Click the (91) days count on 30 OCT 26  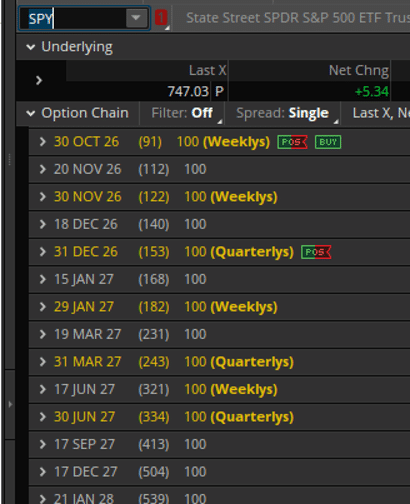pos(150,142)
